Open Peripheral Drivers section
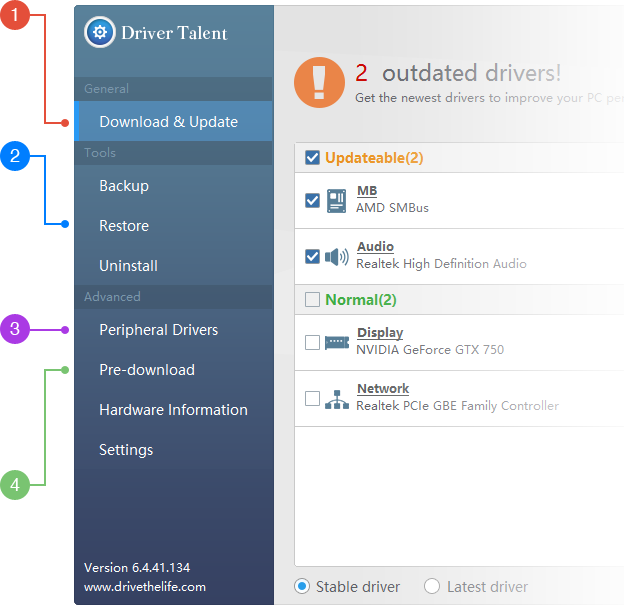Screen dimensions: 624x605 point(174,330)
